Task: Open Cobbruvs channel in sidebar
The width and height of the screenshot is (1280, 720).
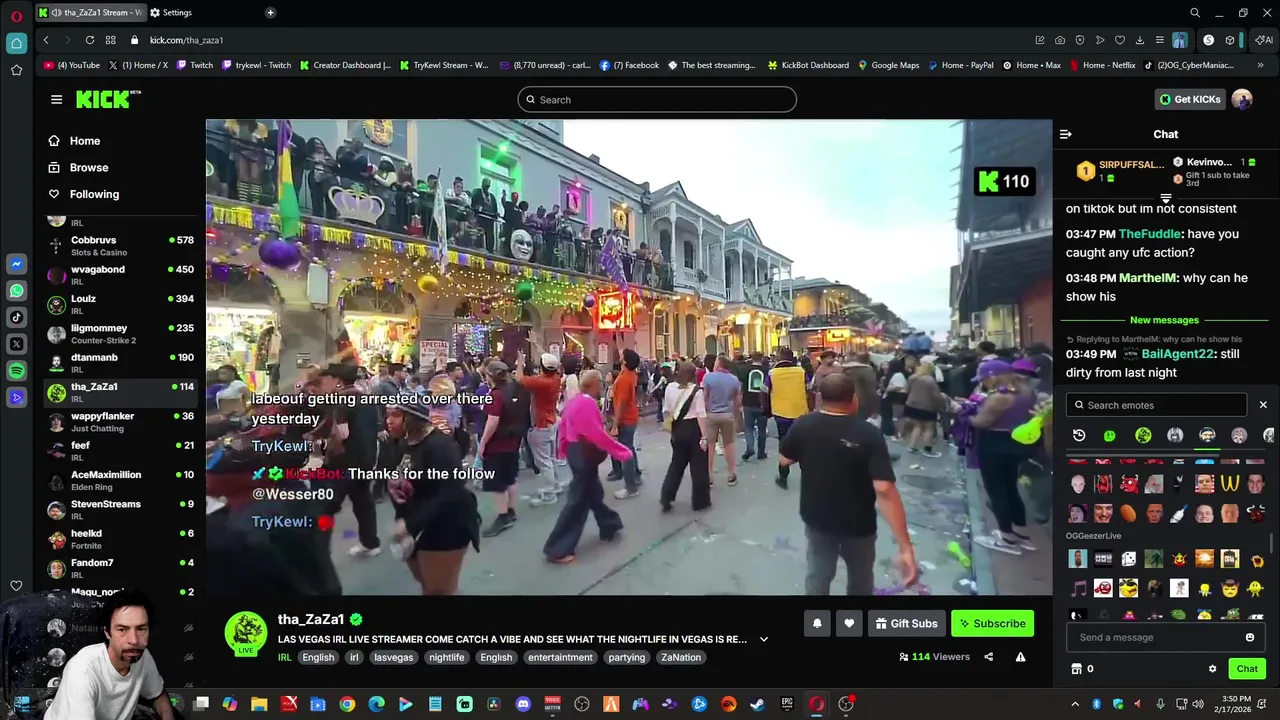Action: pyautogui.click(x=120, y=246)
